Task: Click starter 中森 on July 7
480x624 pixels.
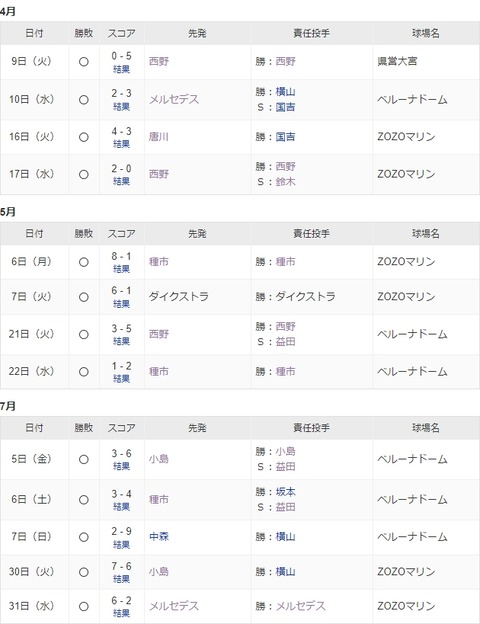Action: click(159, 537)
